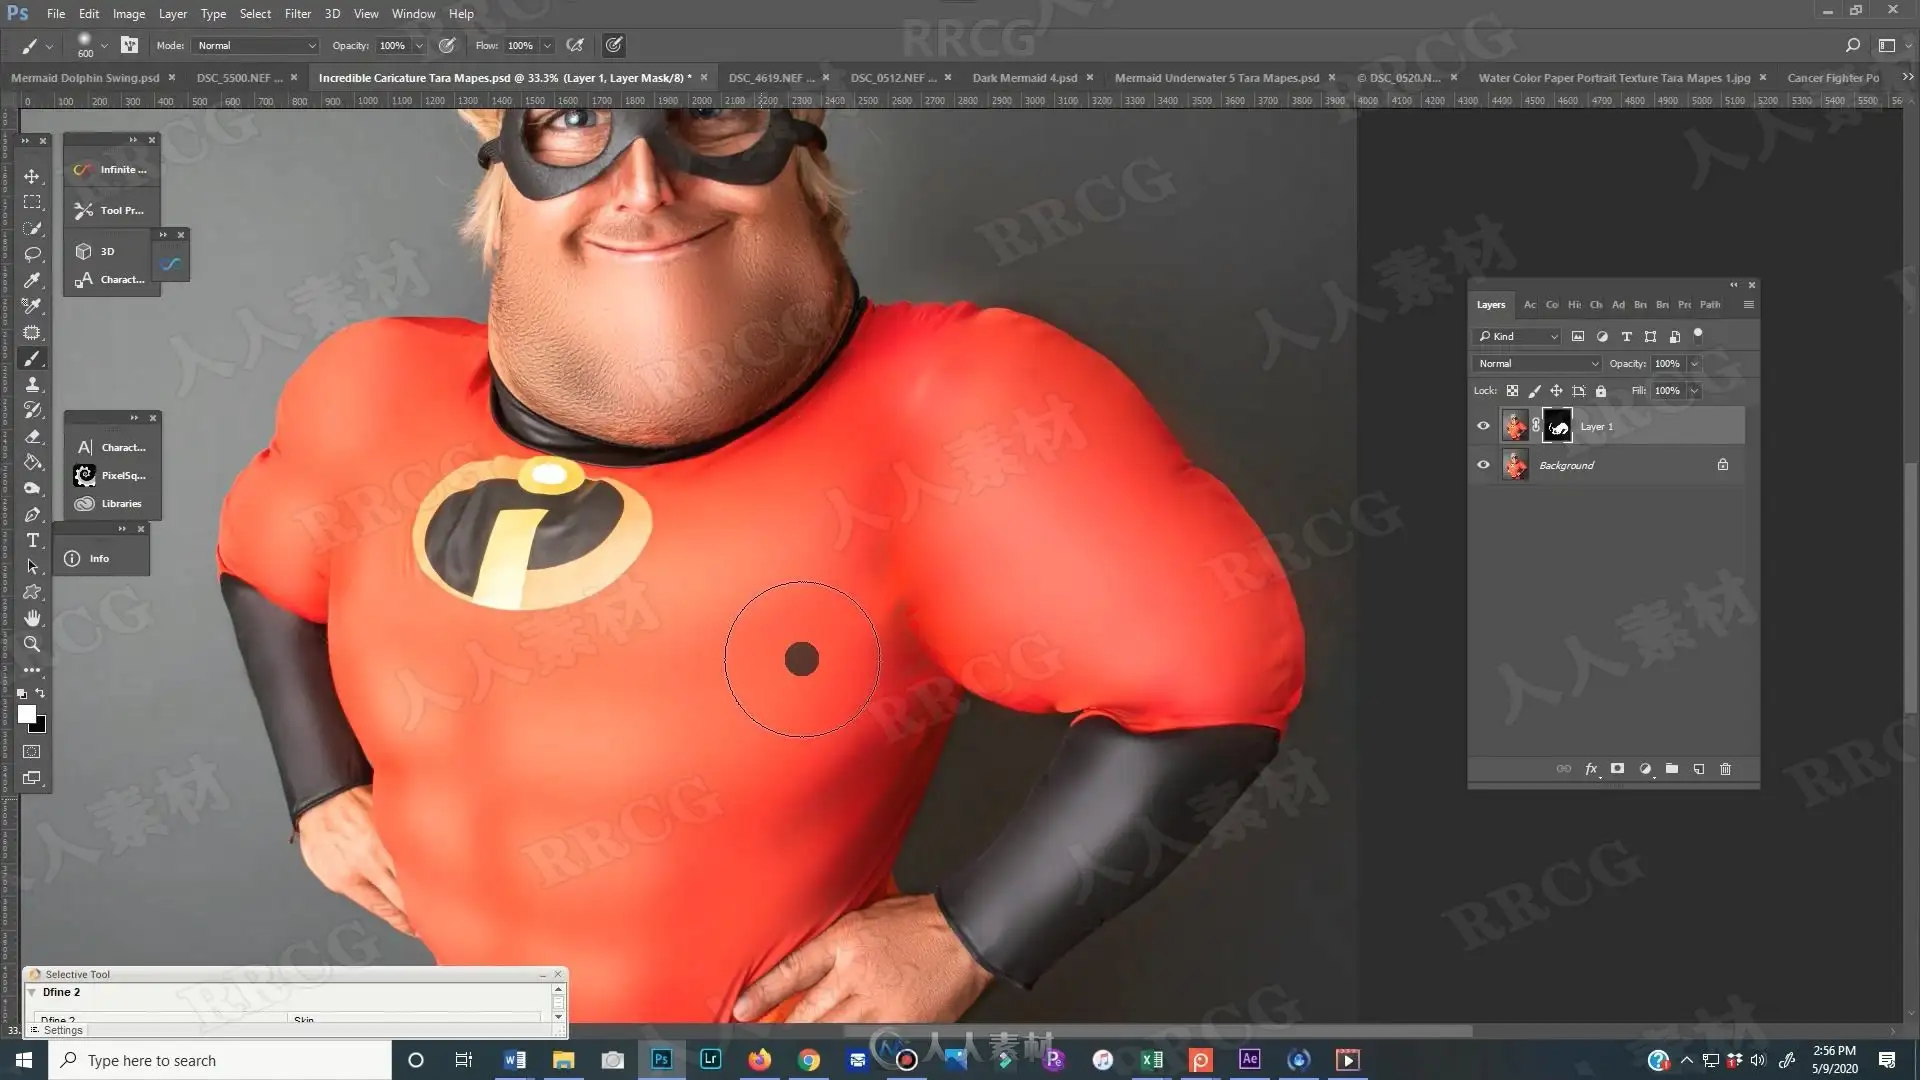Select the Lasso tool
Image resolution: width=1920 pixels, height=1080 pixels.
(32, 254)
